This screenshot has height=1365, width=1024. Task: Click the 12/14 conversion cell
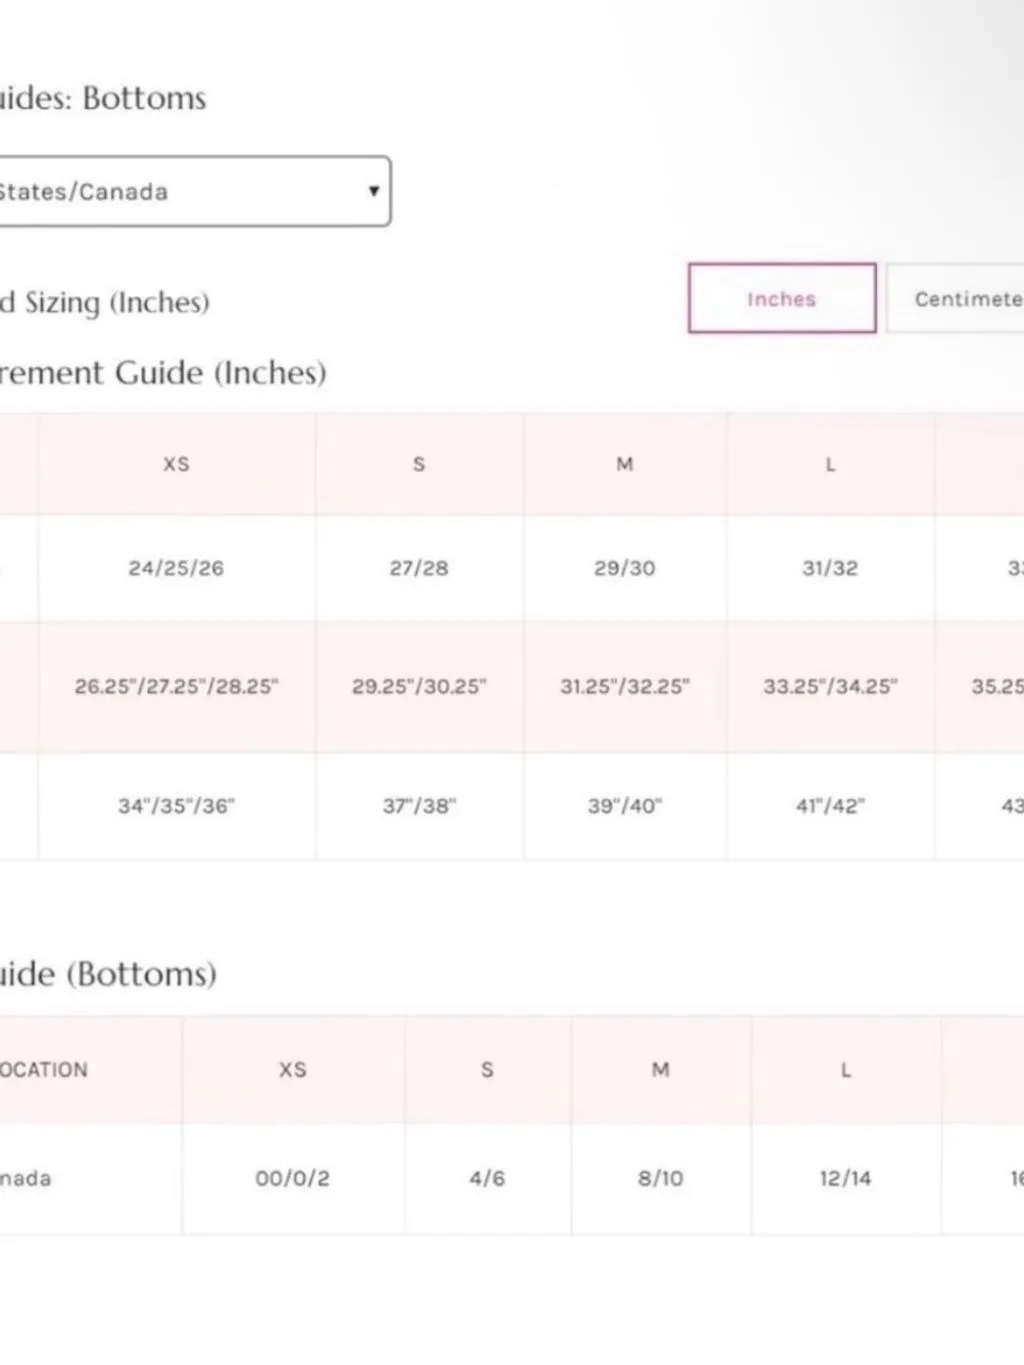(x=846, y=1178)
